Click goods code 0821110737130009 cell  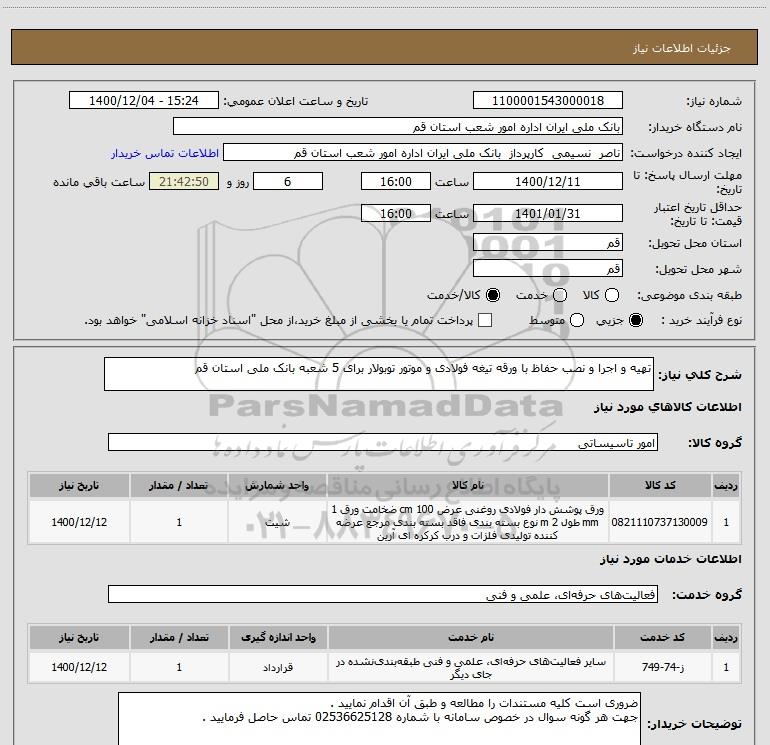click(660, 522)
